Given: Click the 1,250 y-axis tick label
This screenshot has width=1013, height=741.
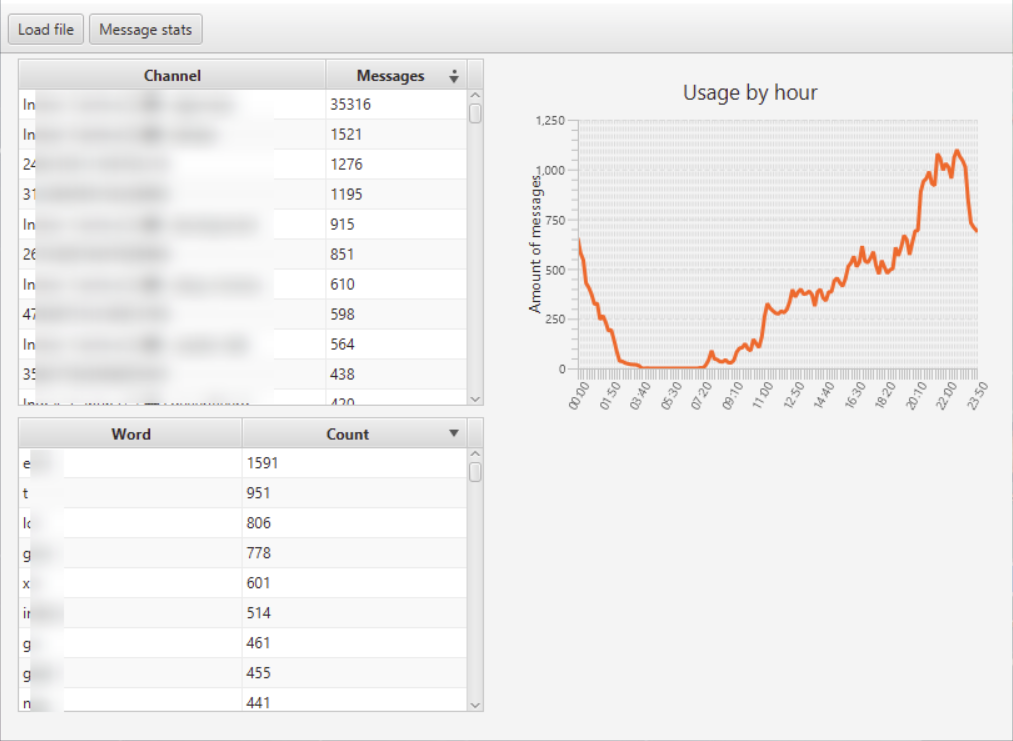Looking at the screenshot, I should point(550,121).
